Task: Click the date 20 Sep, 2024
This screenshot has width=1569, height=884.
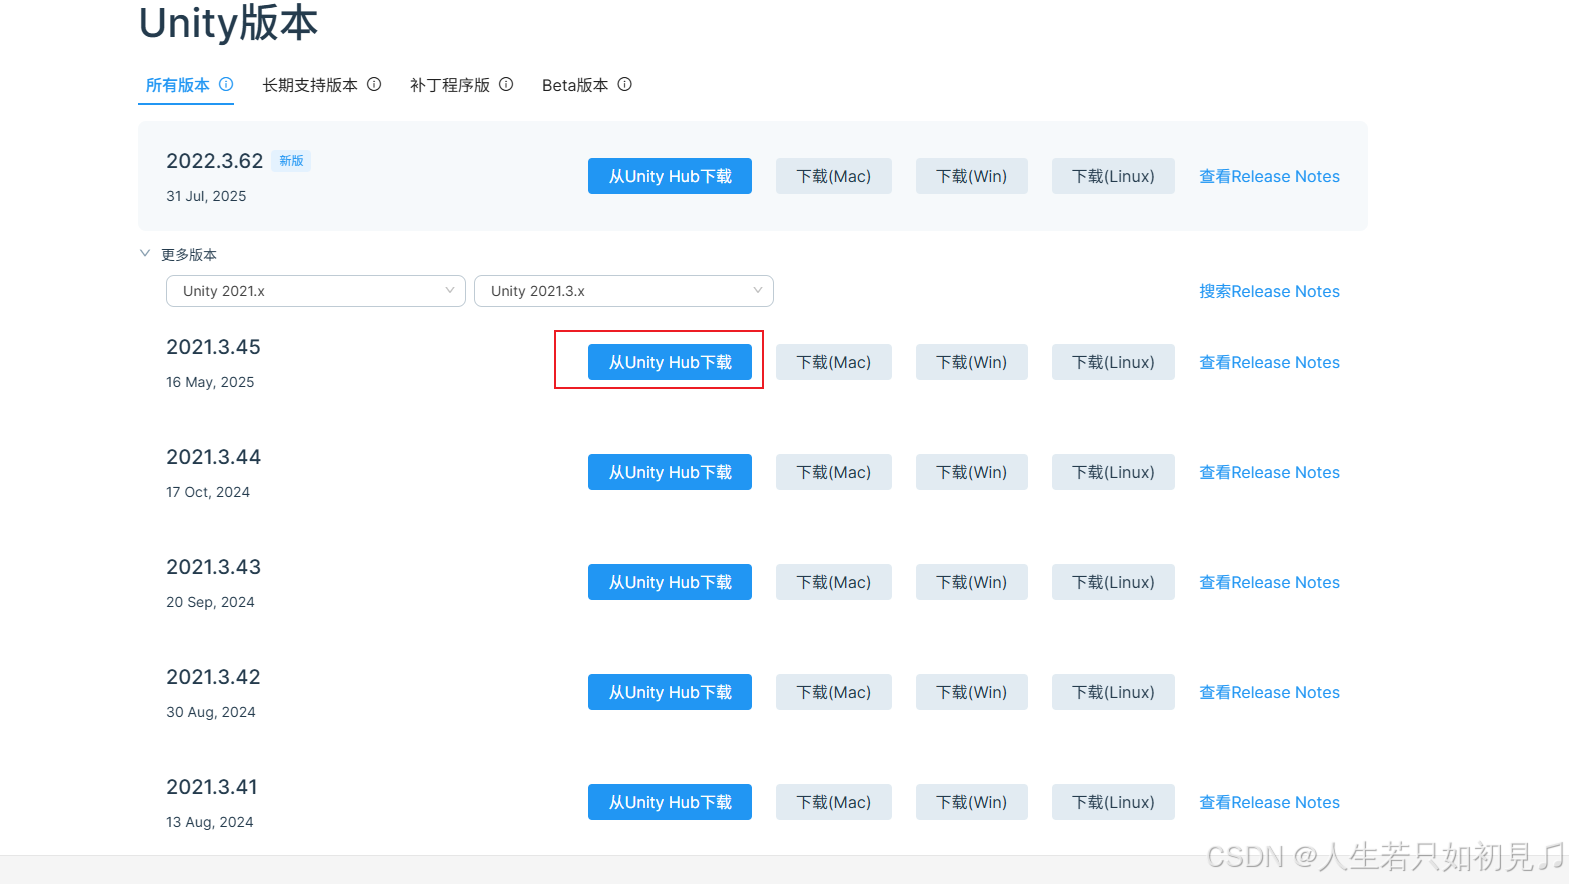Action: (x=210, y=602)
